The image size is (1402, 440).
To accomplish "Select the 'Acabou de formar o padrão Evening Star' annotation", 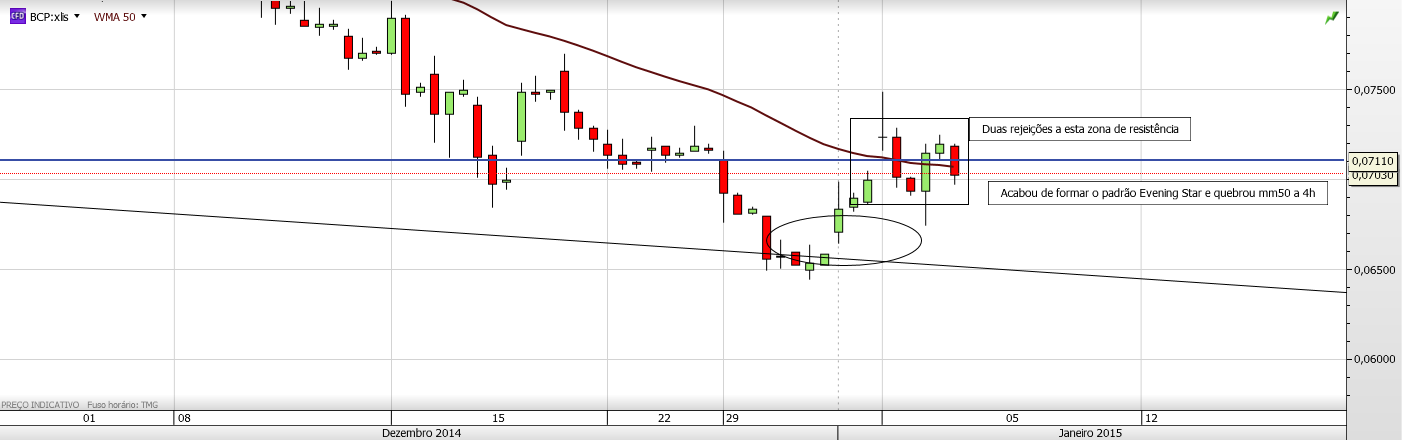I will tap(1157, 194).
